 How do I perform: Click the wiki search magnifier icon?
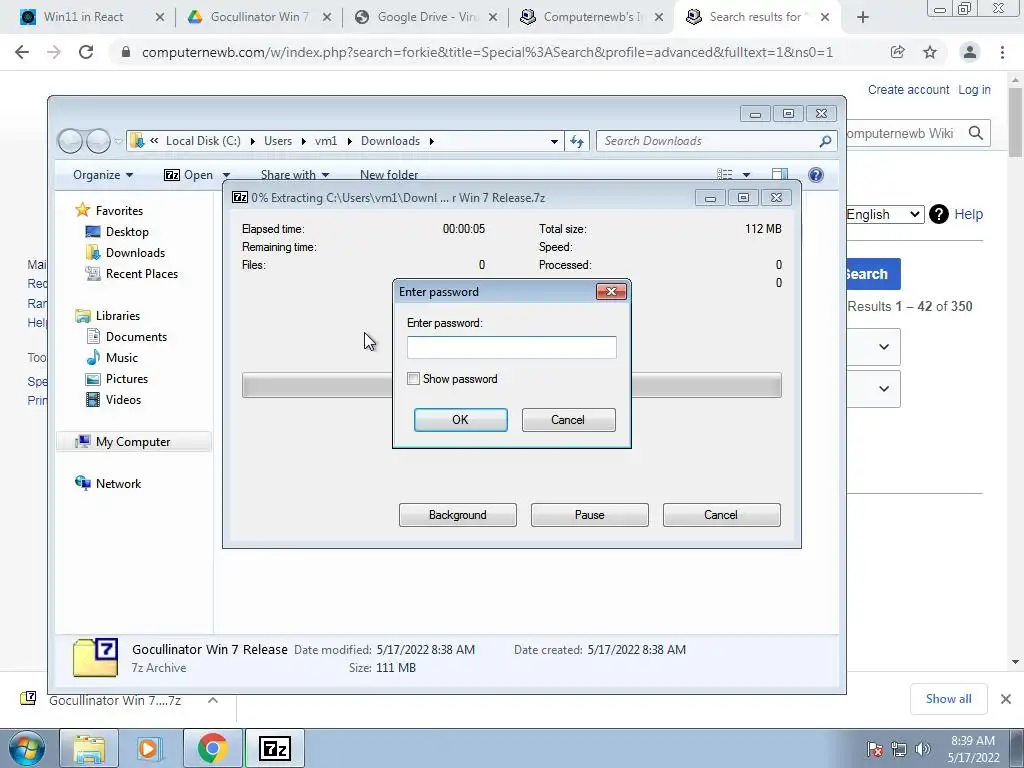click(x=976, y=133)
